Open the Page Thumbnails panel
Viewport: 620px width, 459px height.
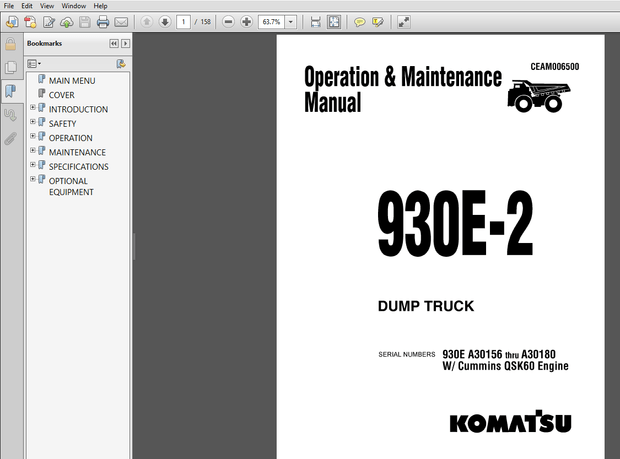tap(10, 67)
